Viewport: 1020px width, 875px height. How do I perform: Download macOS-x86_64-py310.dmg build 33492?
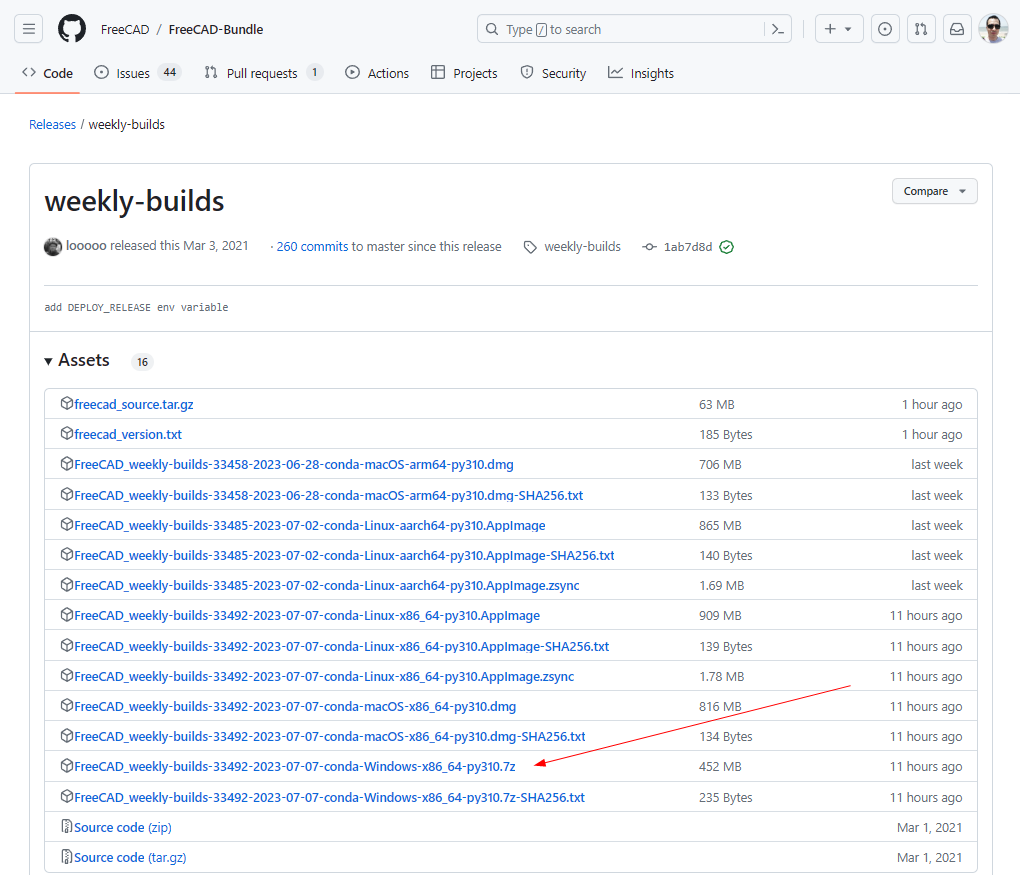point(295,707)
